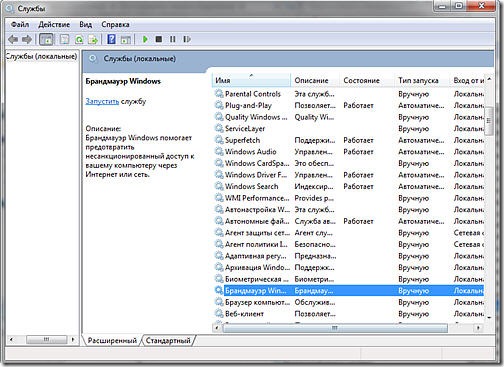The height and width of the screenshot is (367, 504).
Task: Sort by the Вход от и... column header
Action: click(x=468, y=80)
